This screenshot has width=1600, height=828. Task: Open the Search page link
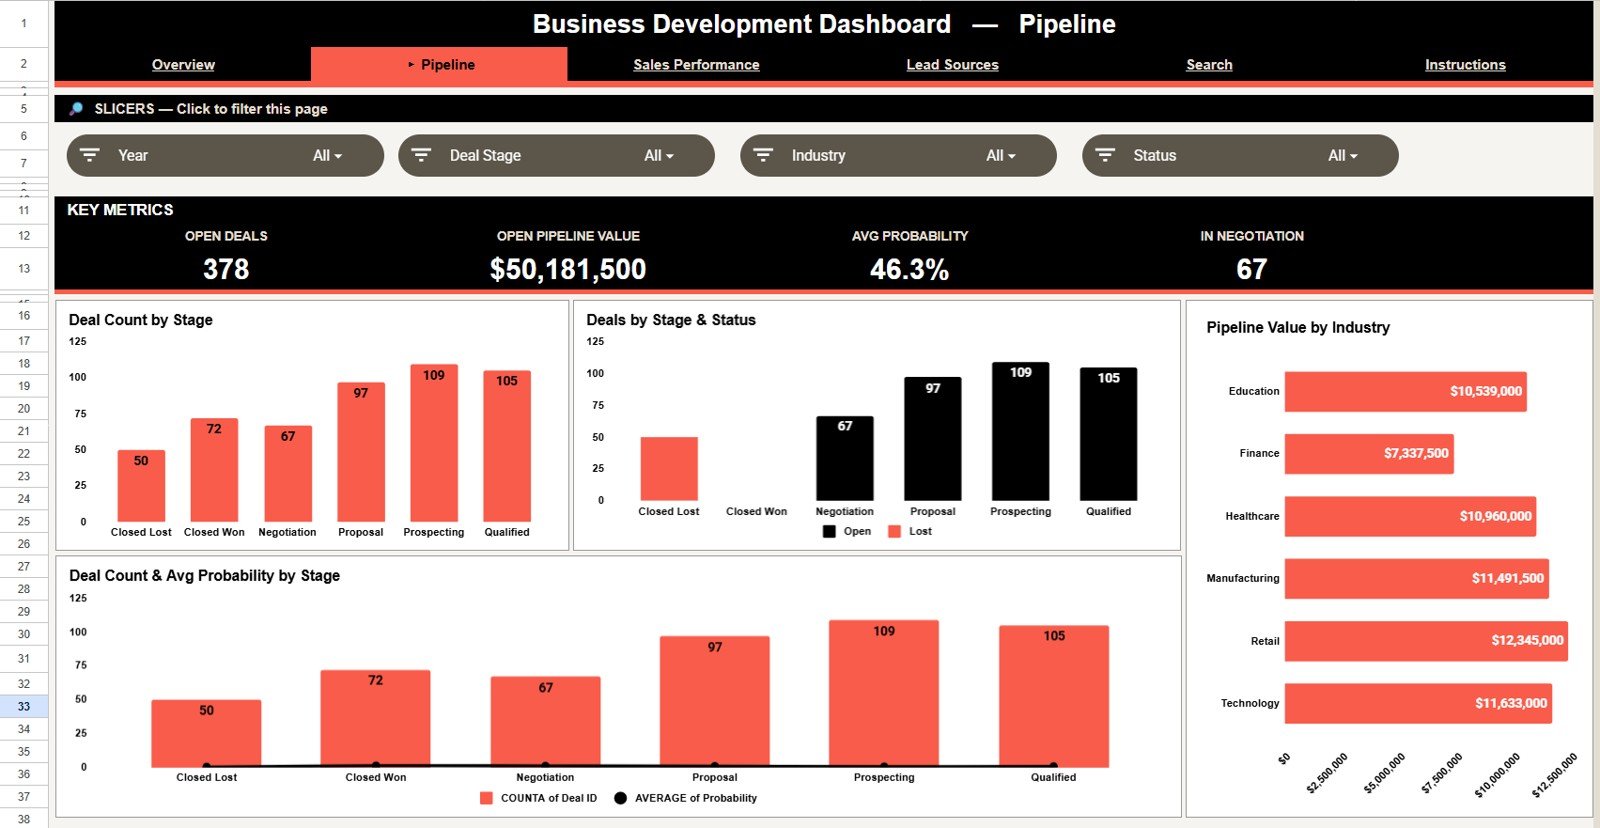pos(1209,64)
